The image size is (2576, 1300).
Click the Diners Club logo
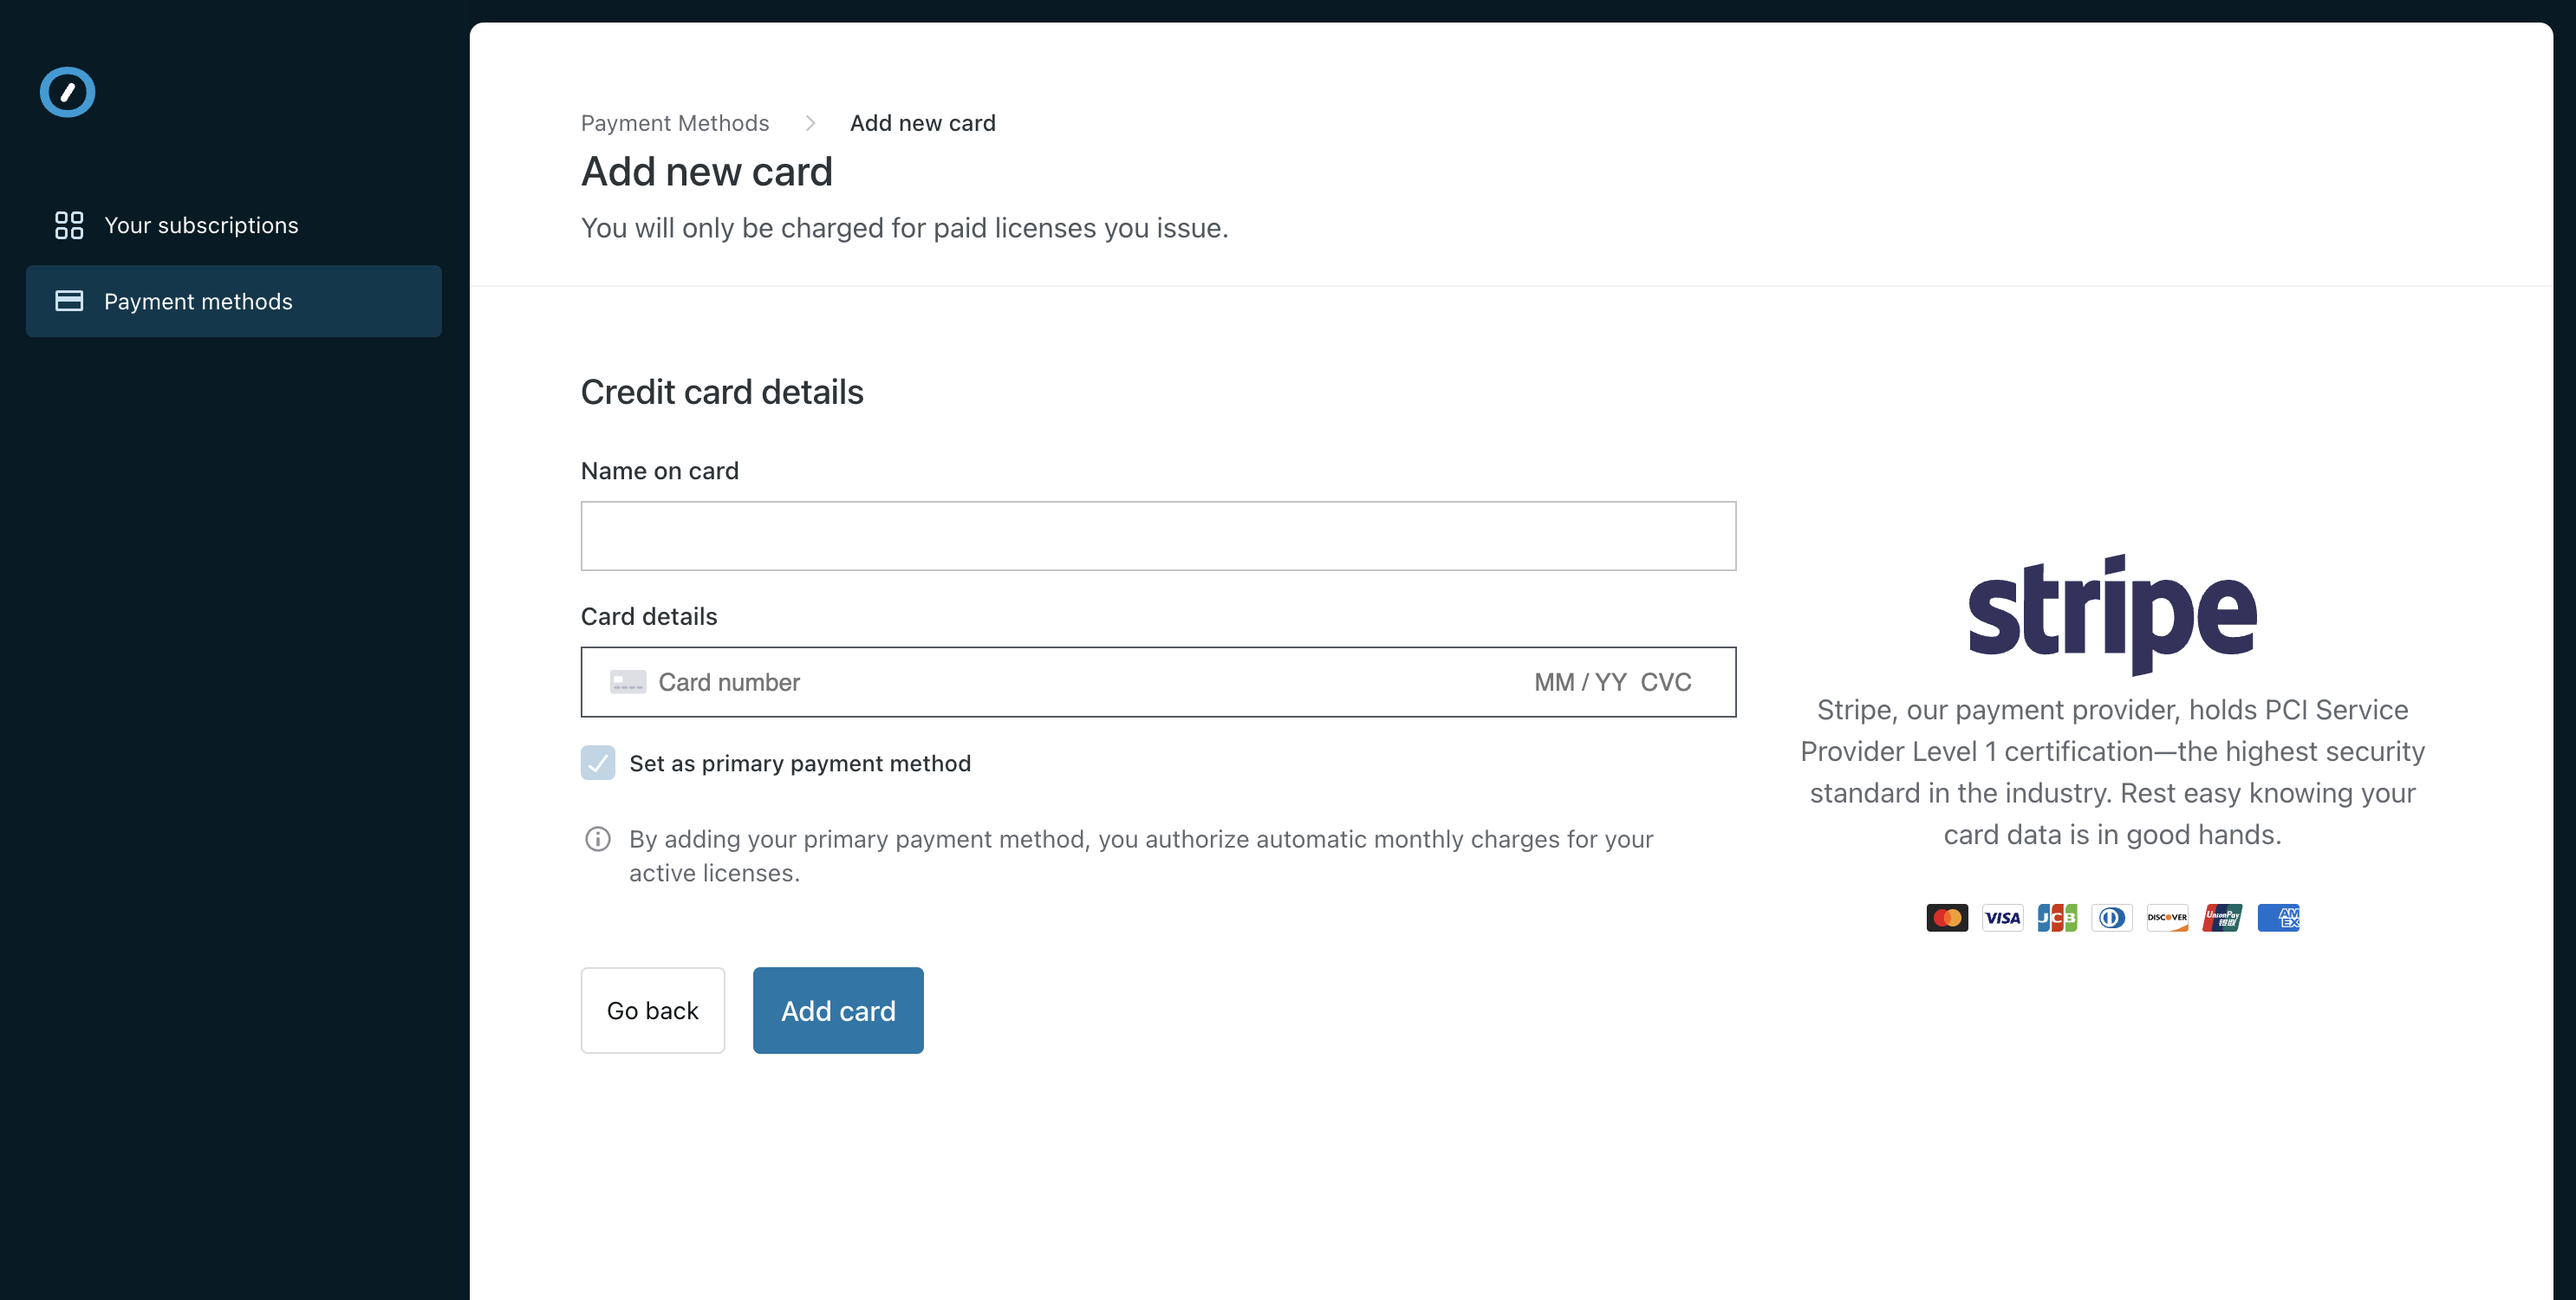click(2112, 917)
